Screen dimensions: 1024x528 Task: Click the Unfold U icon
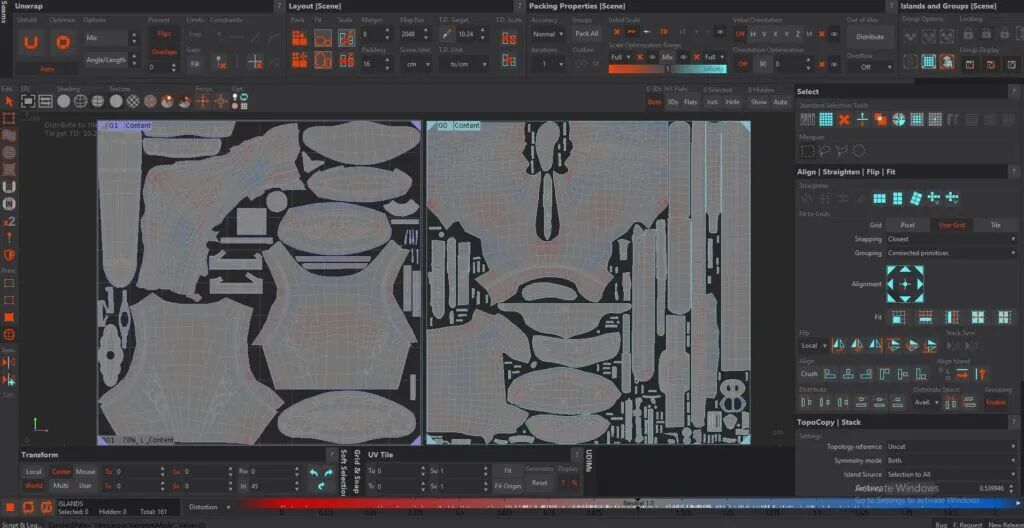[30, 44]
